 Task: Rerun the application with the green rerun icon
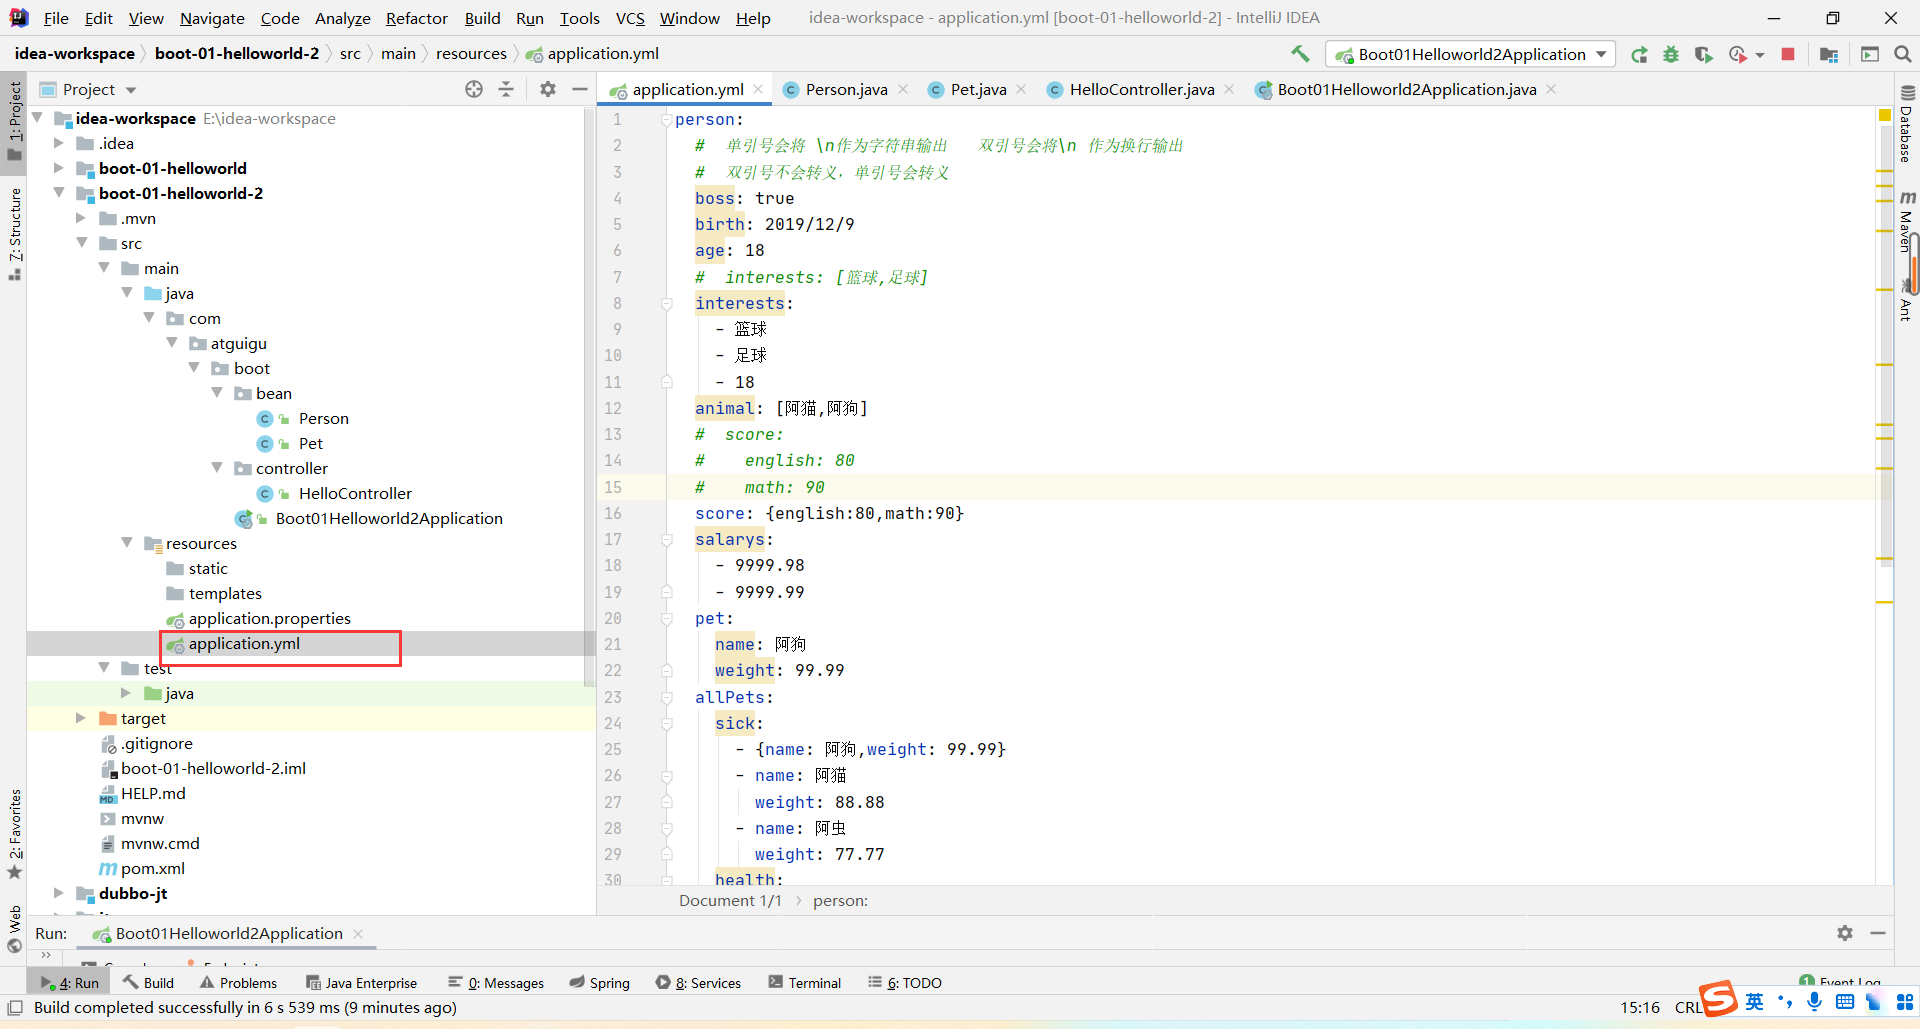pyautogui.click(x=1639, y=55)
